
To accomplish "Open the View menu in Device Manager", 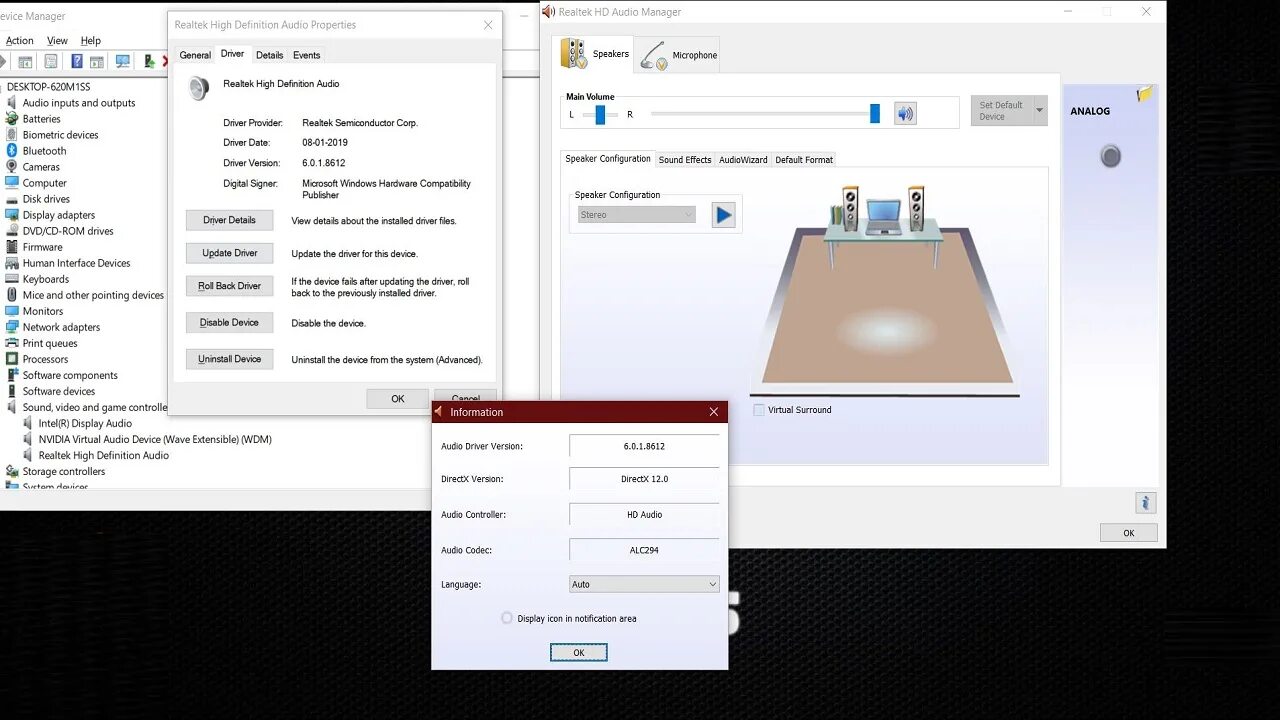I will click(x=57, y=41).
